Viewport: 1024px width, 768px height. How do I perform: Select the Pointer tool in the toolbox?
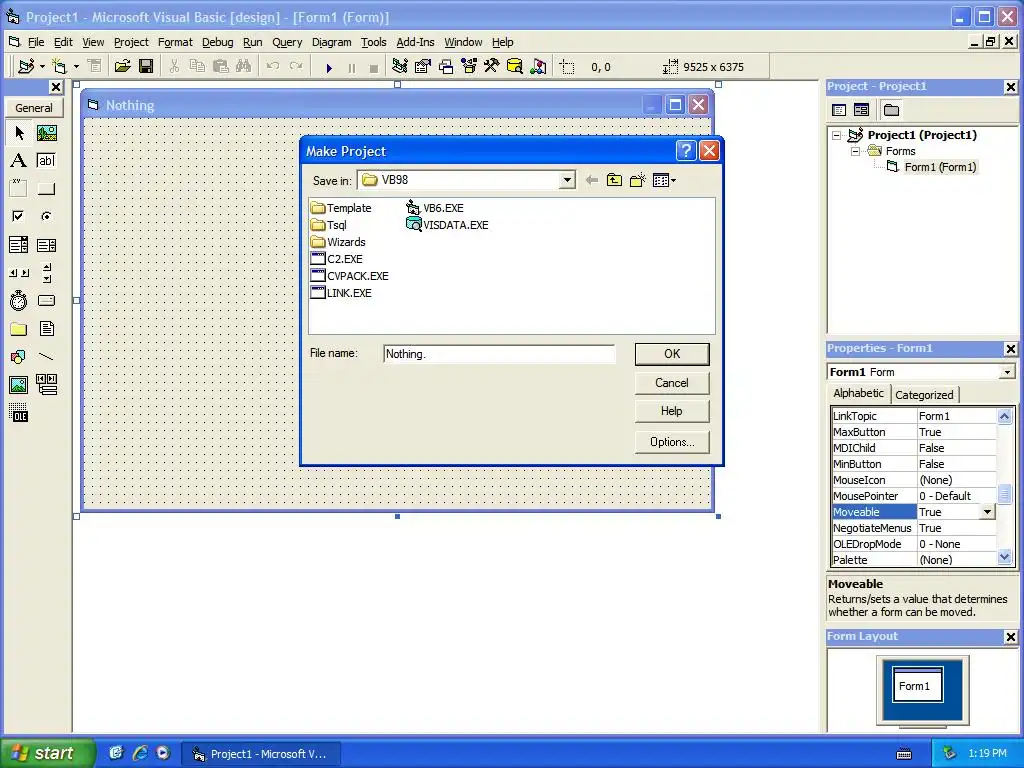19,133
